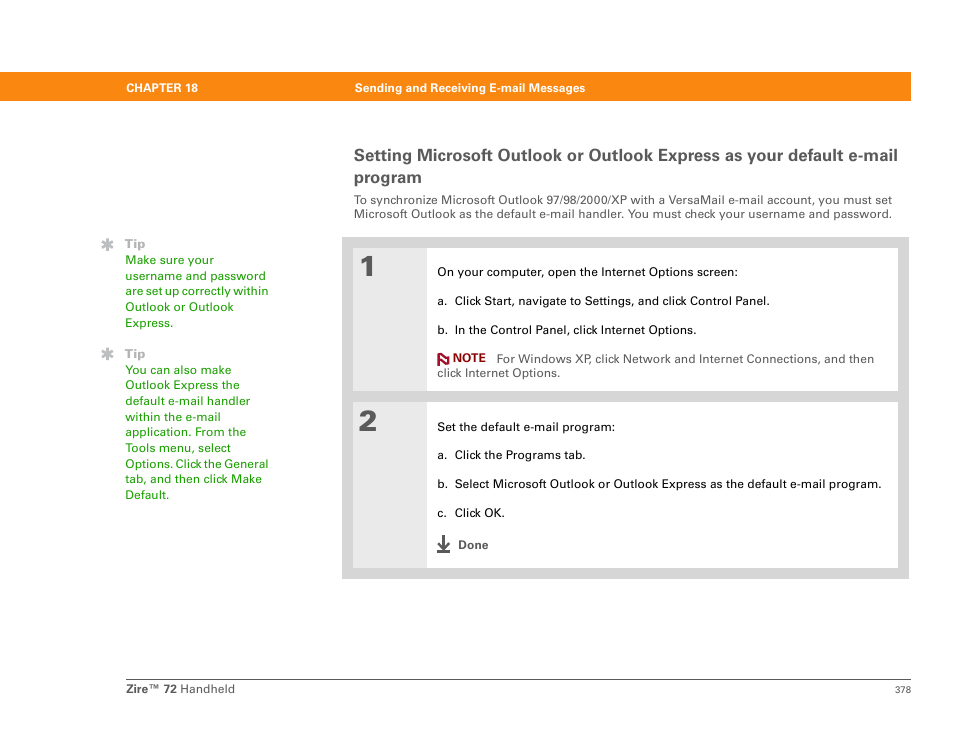This screenshot has width=954, height=738.
Task: Click the "Tip" label above "Make sure your username"
Action: click(135, 244)
